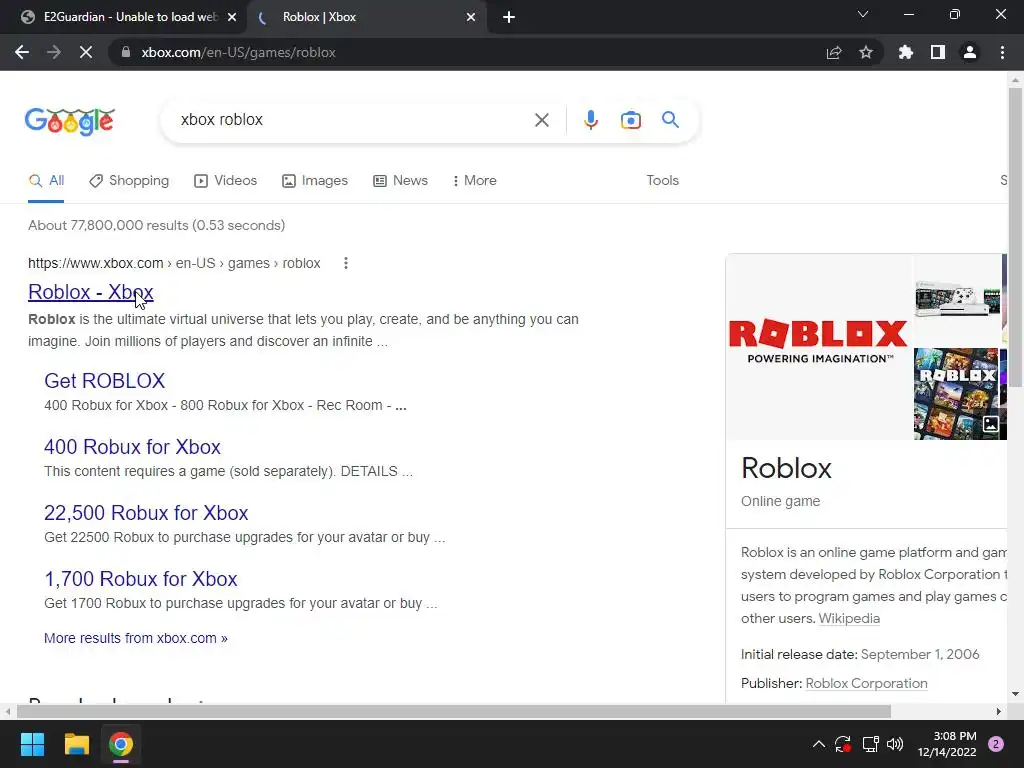The image size is (1024, 768).
Task: Submit search with magnifier icon
Action: click(x=670, y=120)
